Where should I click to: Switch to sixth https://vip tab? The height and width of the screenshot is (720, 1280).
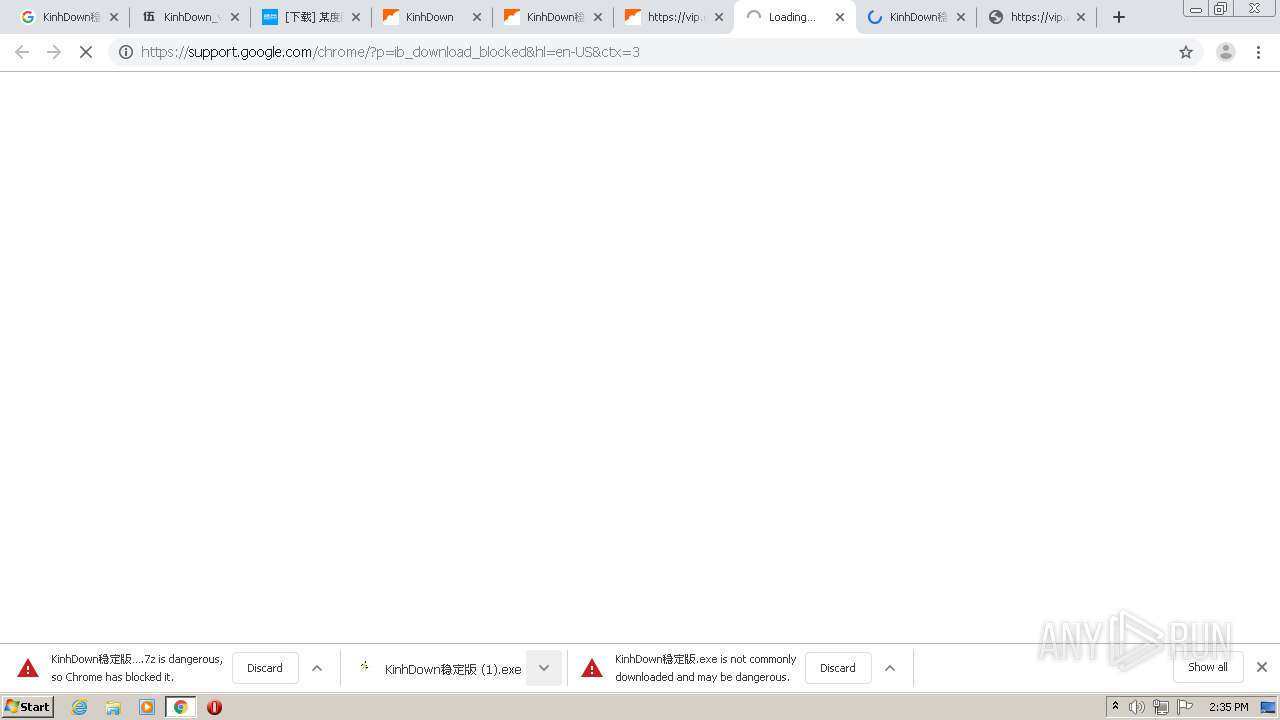(674, 17)
